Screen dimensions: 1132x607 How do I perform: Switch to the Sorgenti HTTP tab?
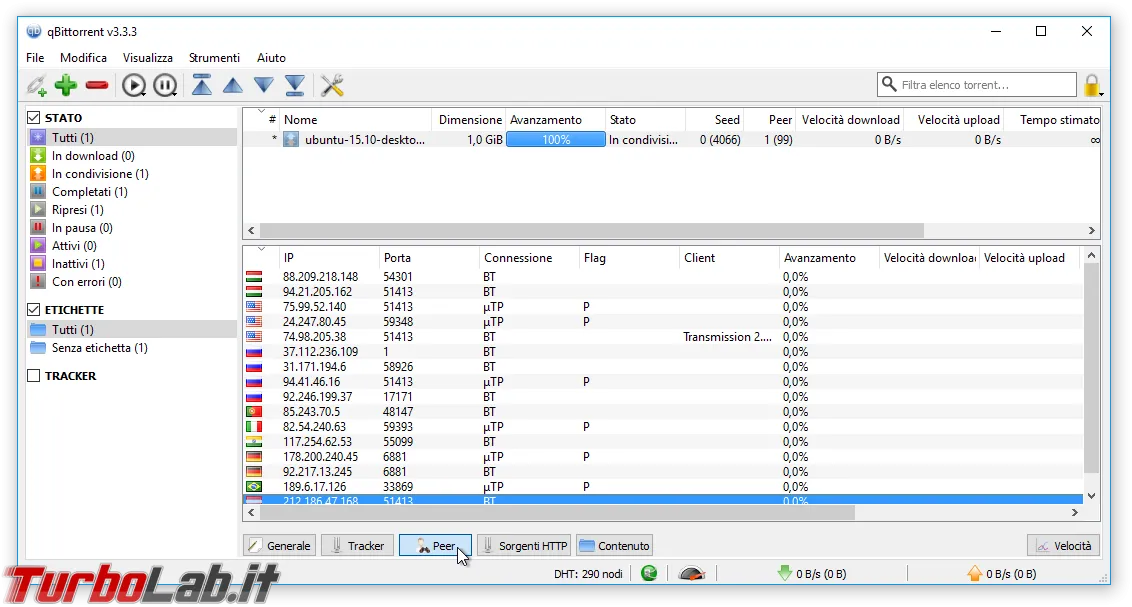coord(525,546)
